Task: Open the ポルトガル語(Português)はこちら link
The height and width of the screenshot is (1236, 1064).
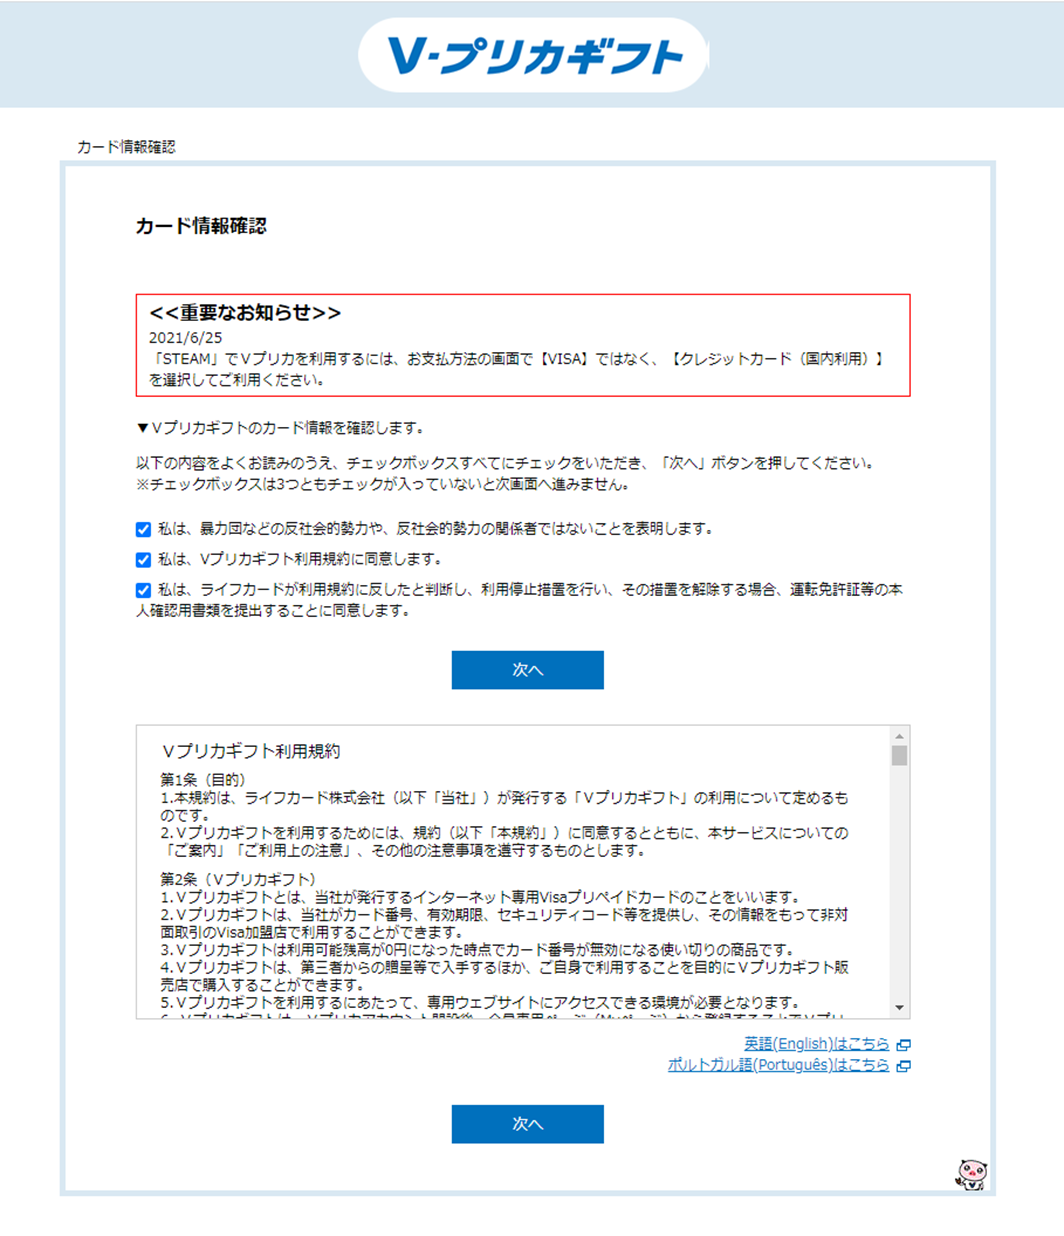Action: [778, 1065]
